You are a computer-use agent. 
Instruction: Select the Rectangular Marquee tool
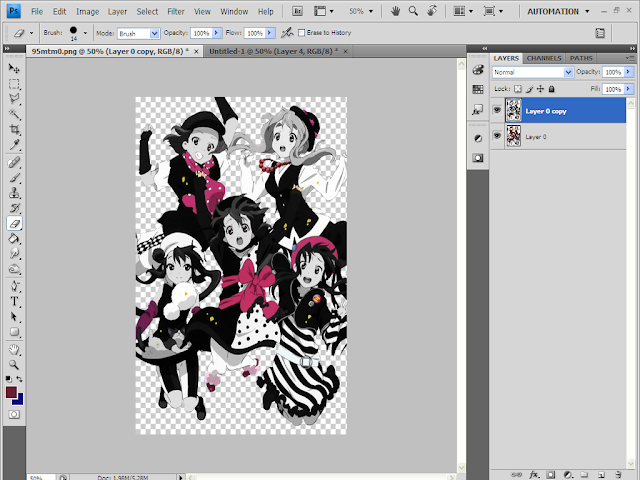14,84
